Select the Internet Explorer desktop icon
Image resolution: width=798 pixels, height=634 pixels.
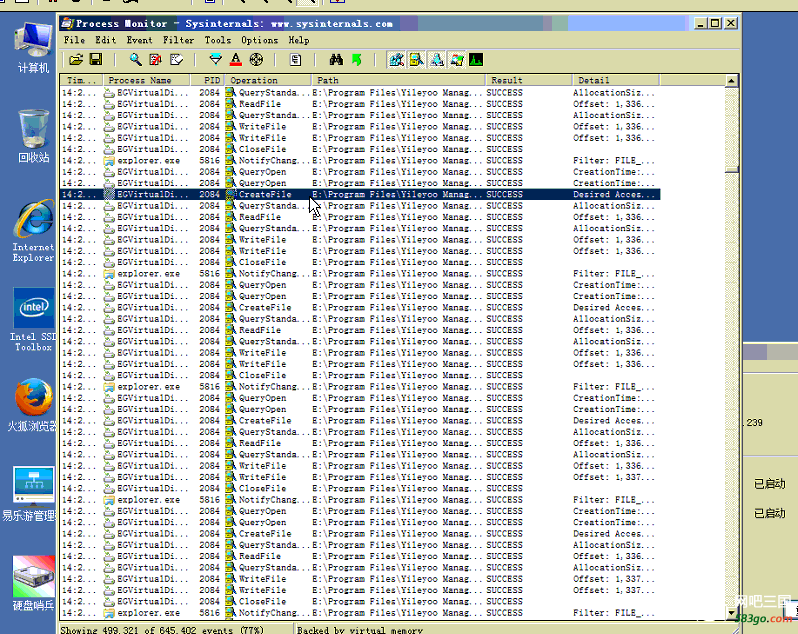33,231
